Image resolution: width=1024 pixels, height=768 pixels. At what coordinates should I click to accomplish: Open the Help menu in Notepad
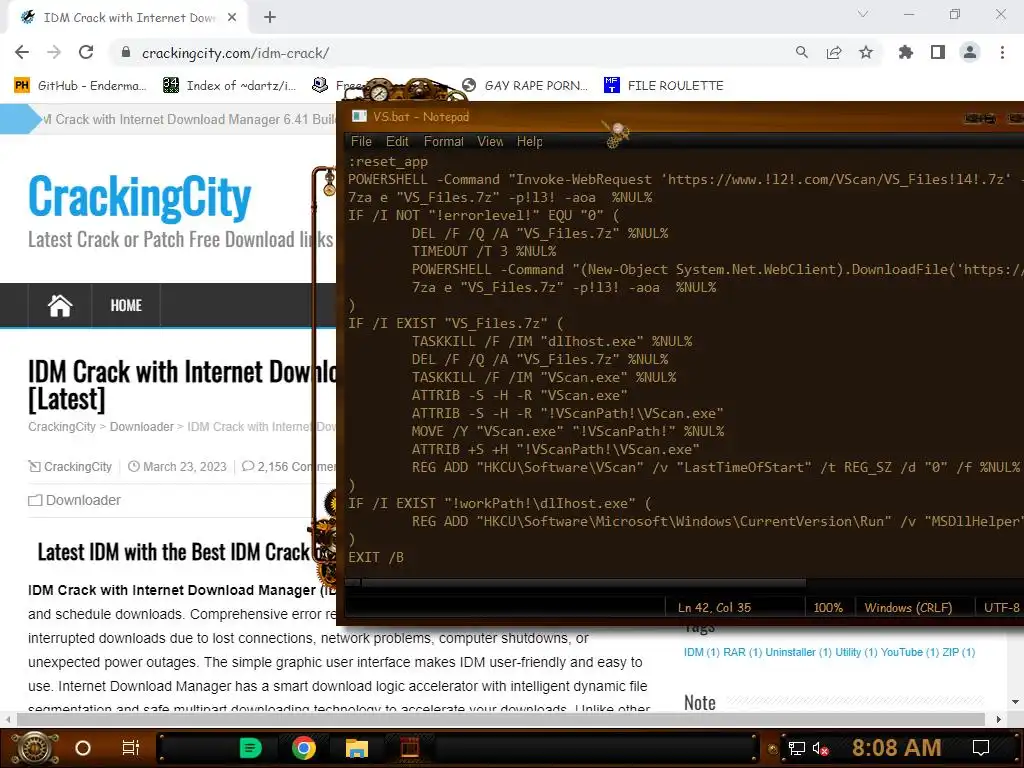point(530,142)
